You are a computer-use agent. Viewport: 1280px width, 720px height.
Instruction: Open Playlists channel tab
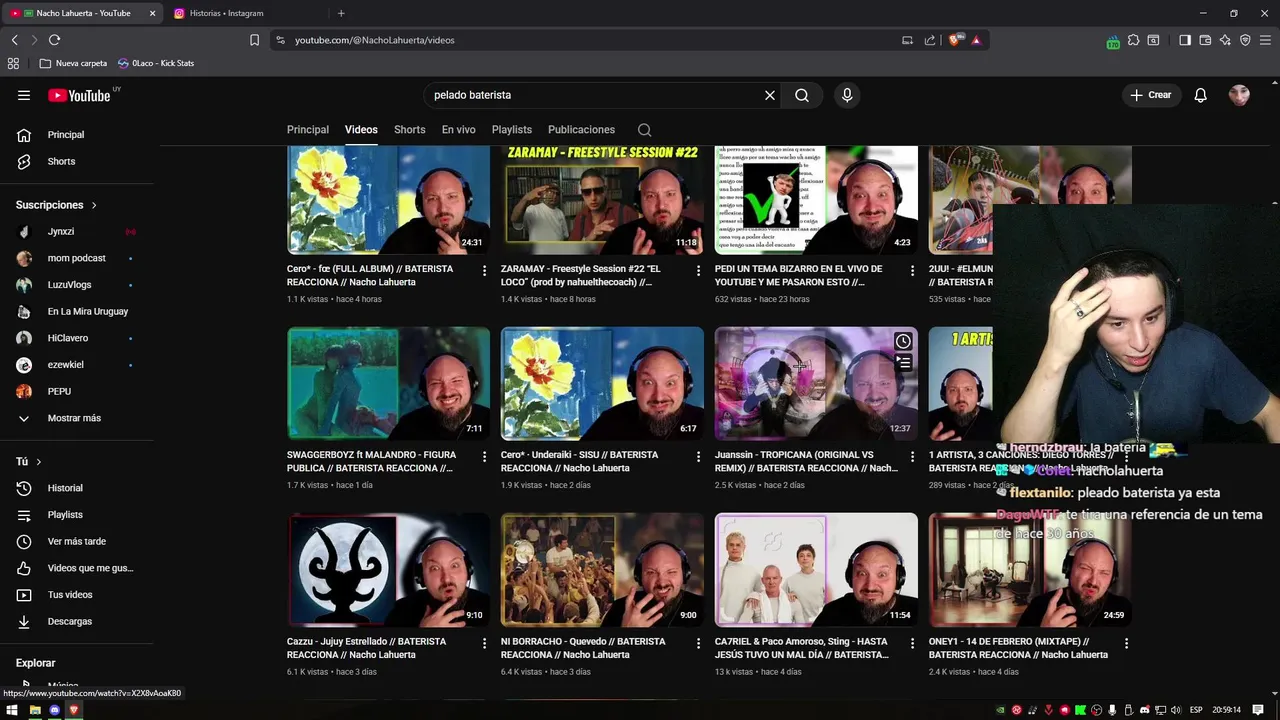512,130
